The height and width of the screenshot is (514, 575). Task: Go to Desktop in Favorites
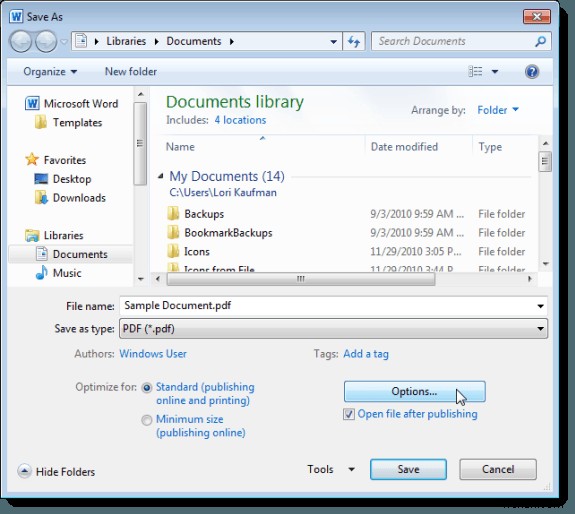pos(63,179)
